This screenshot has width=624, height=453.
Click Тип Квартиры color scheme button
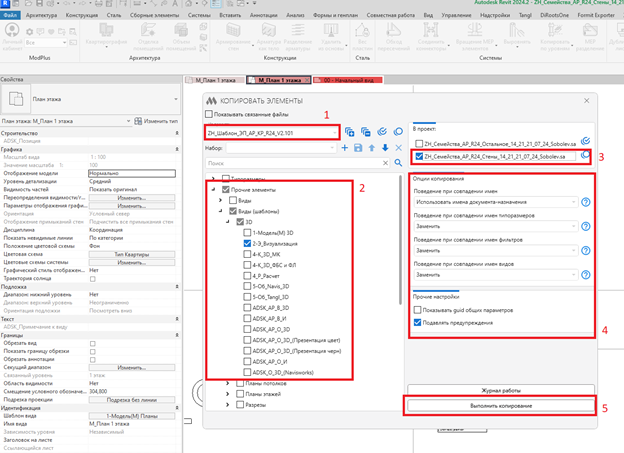coord(132,254)
